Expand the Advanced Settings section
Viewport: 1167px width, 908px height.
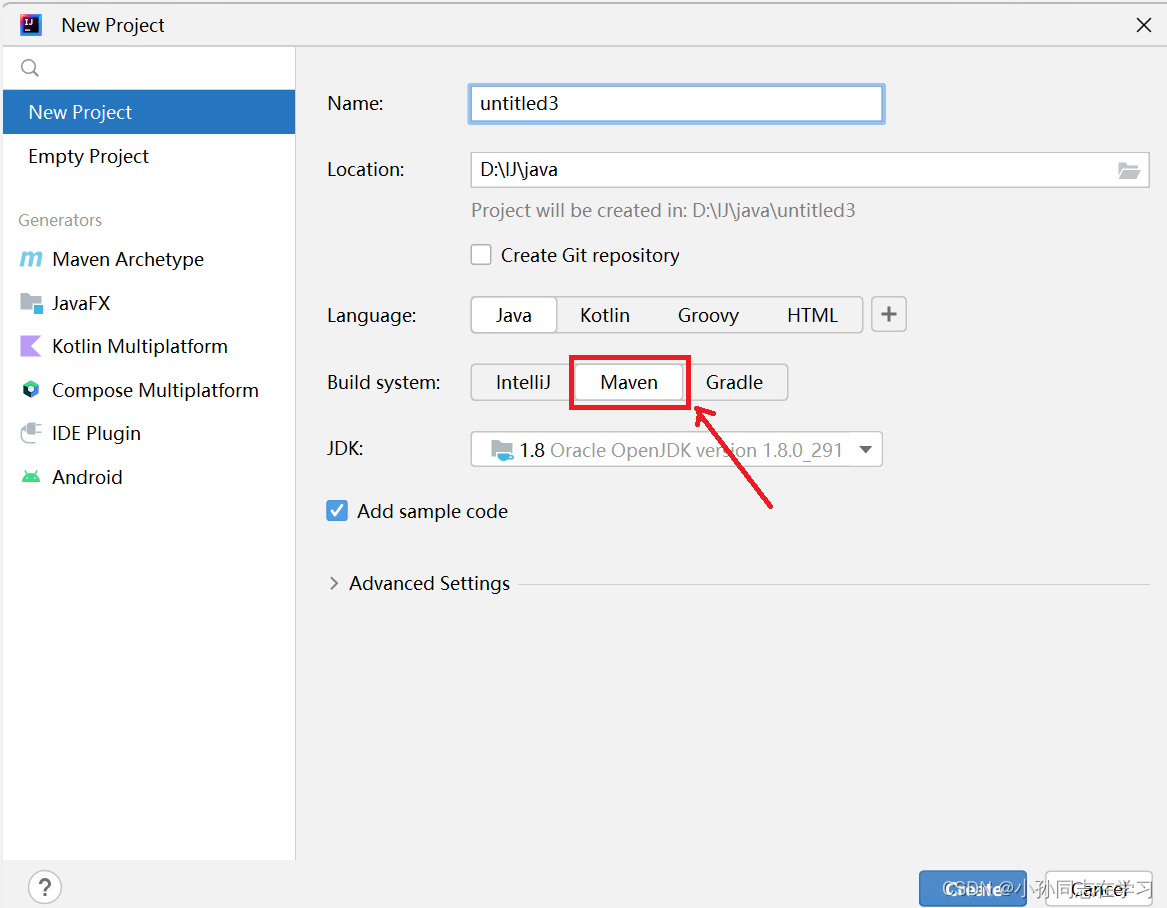[334, 584]
